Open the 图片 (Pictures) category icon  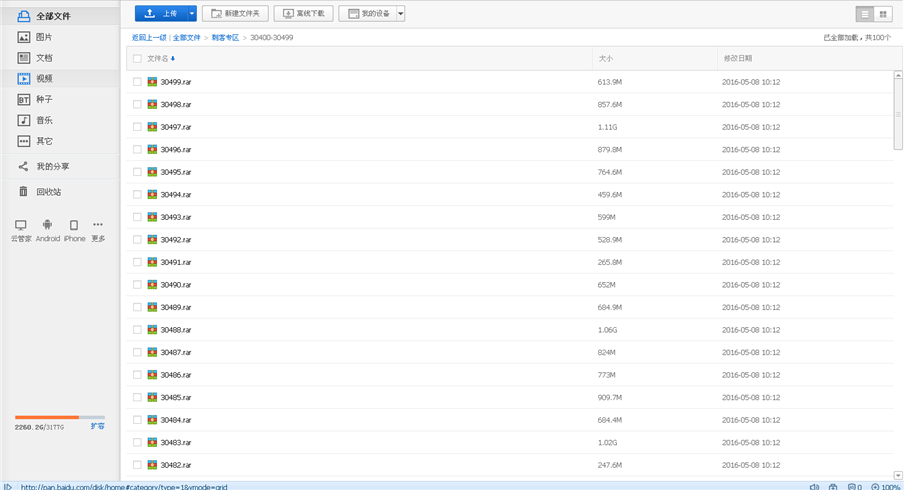24,37
